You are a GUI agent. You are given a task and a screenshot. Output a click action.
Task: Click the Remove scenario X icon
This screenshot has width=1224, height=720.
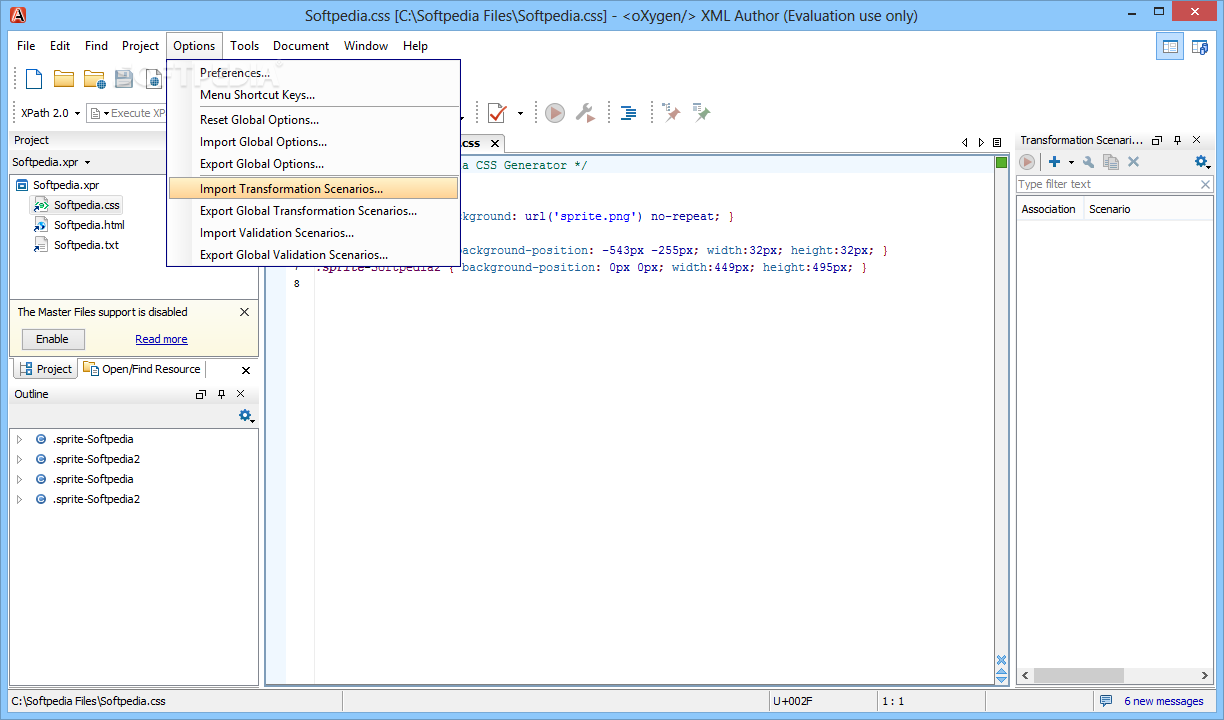click(1133, 162)
